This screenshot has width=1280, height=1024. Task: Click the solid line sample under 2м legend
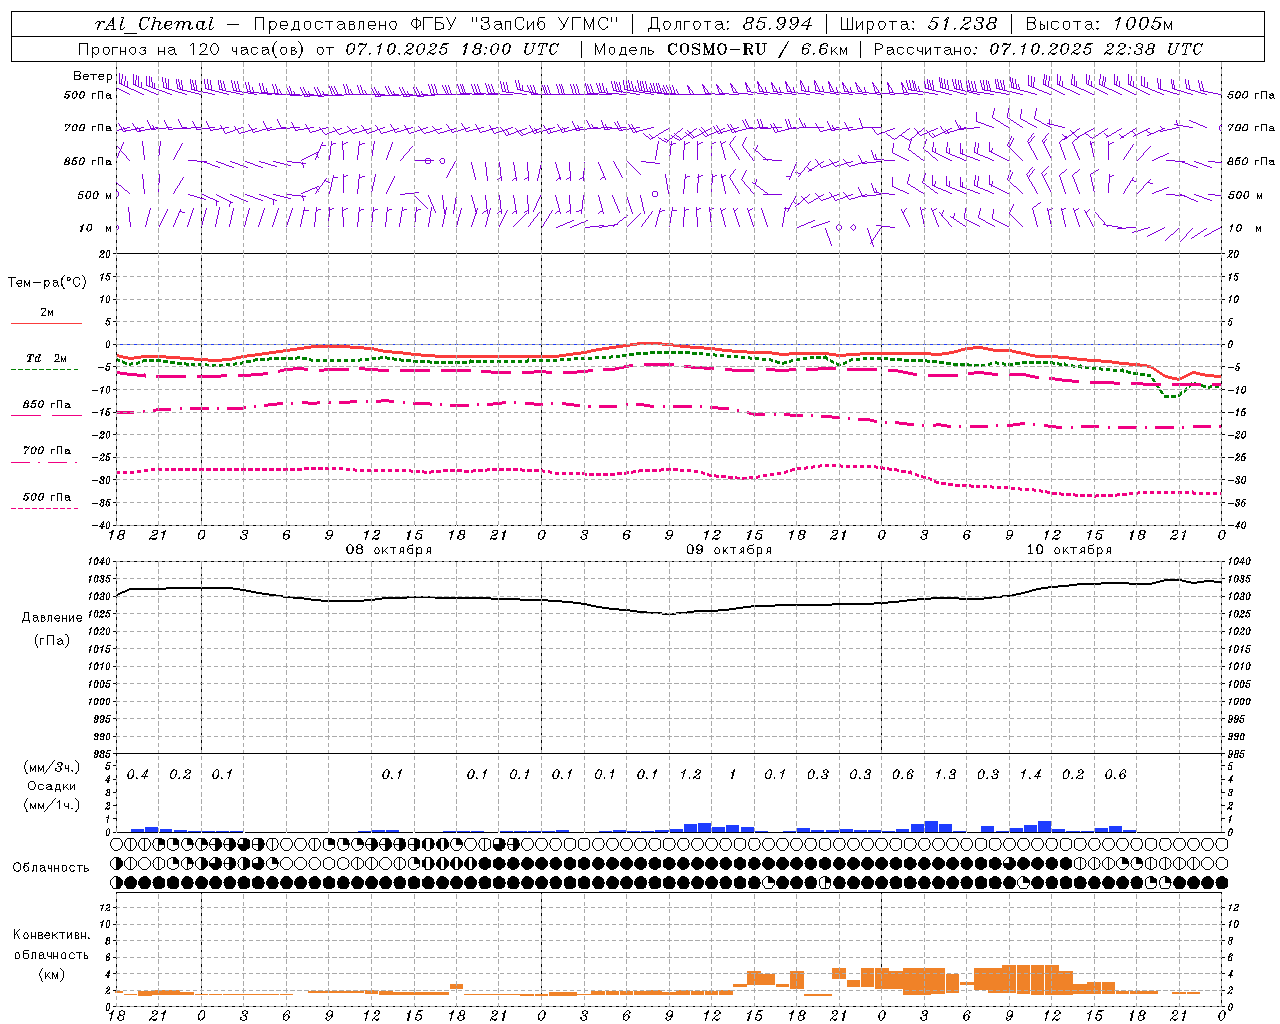tap(46, 323)
